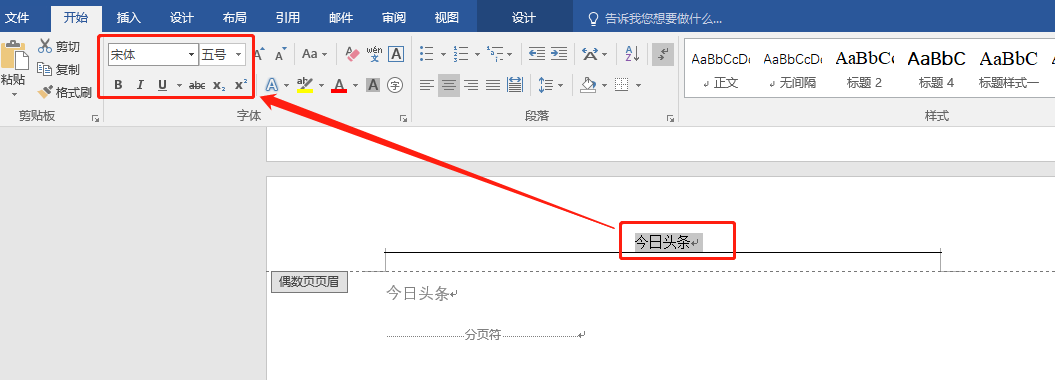The width and height of the screenshot is (1055, 380).
Task: Click the Cut (剪切) scissors button
Action: [x=59, y=46]
